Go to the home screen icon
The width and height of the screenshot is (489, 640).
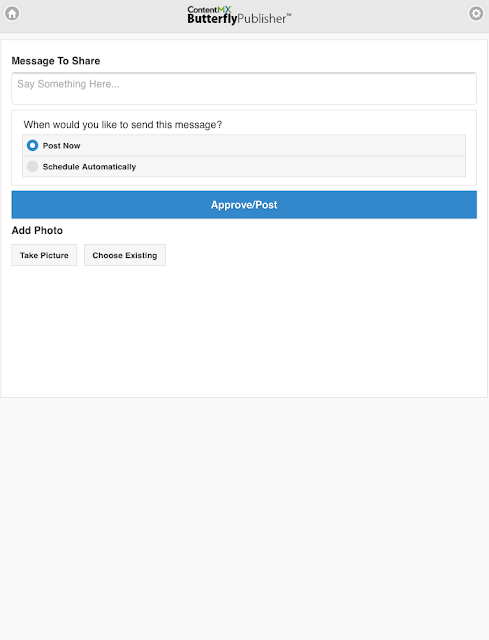pos(12,13)
